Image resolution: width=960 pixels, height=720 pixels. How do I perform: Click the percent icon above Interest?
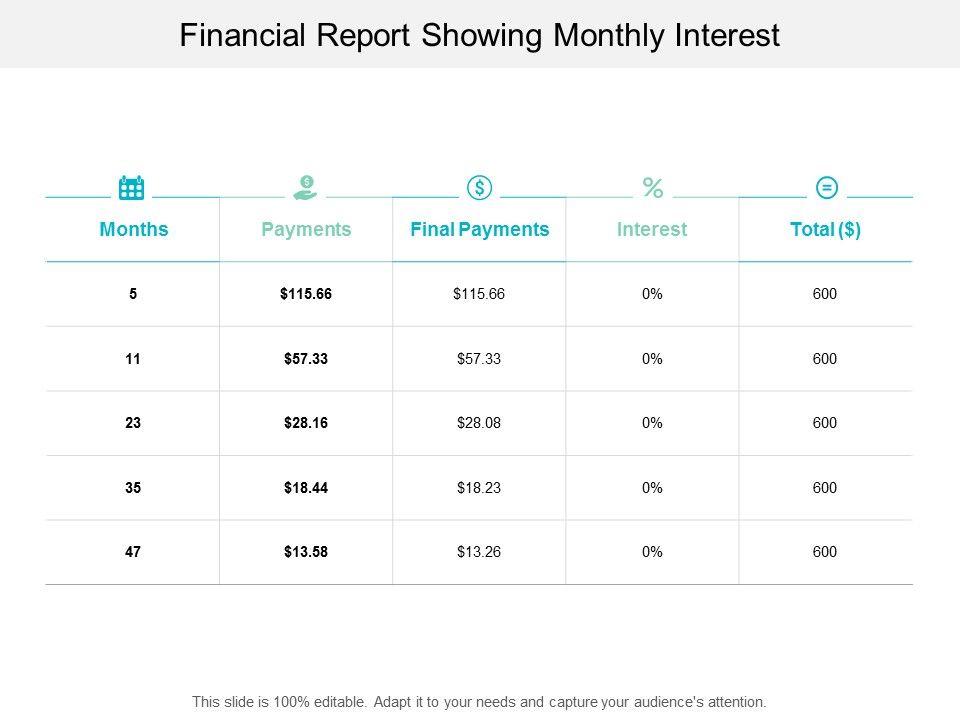click(x=653, y=187)
